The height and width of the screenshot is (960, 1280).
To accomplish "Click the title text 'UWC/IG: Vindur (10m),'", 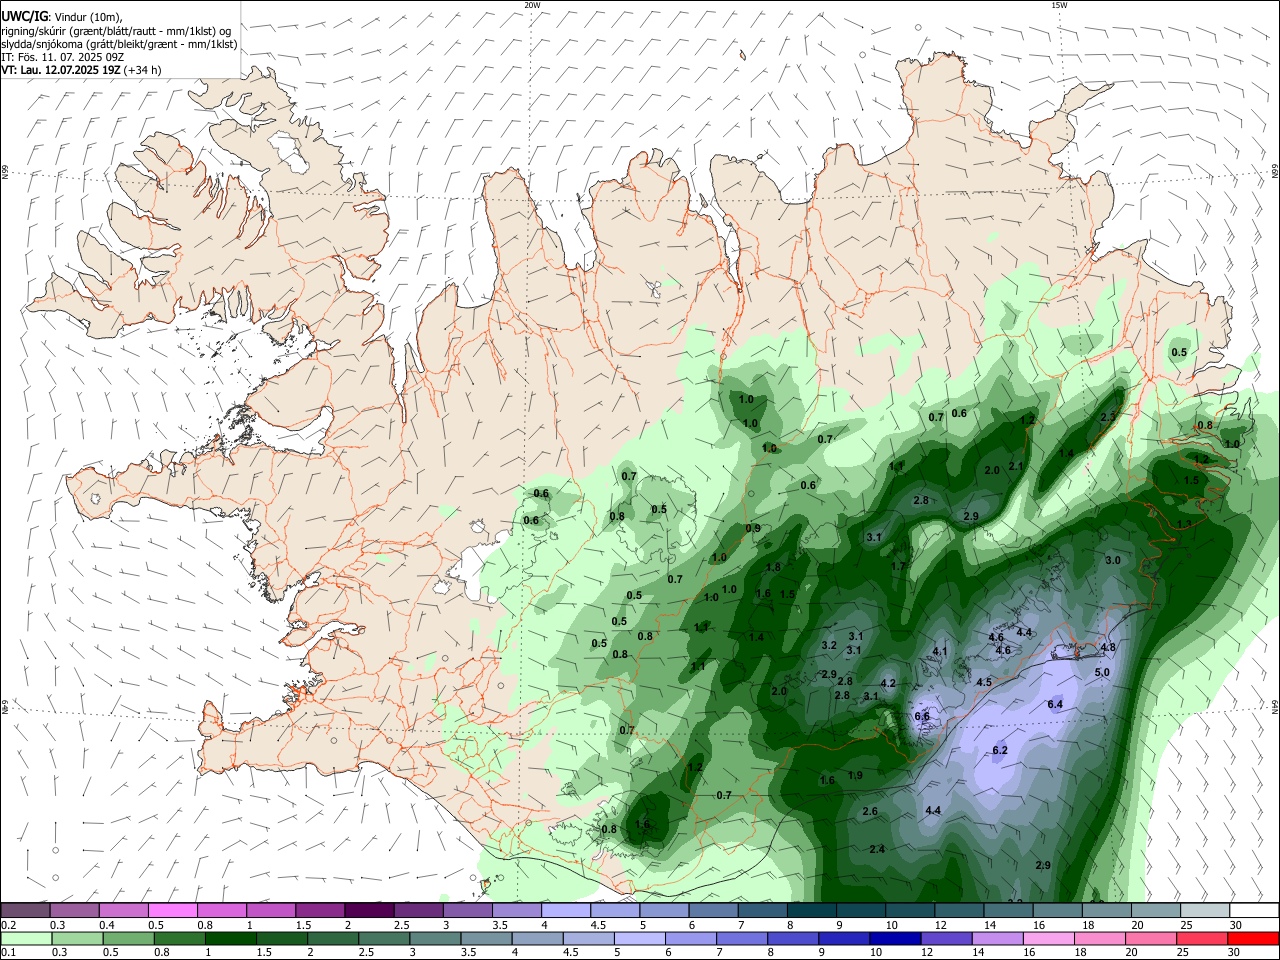I will 60,16.
